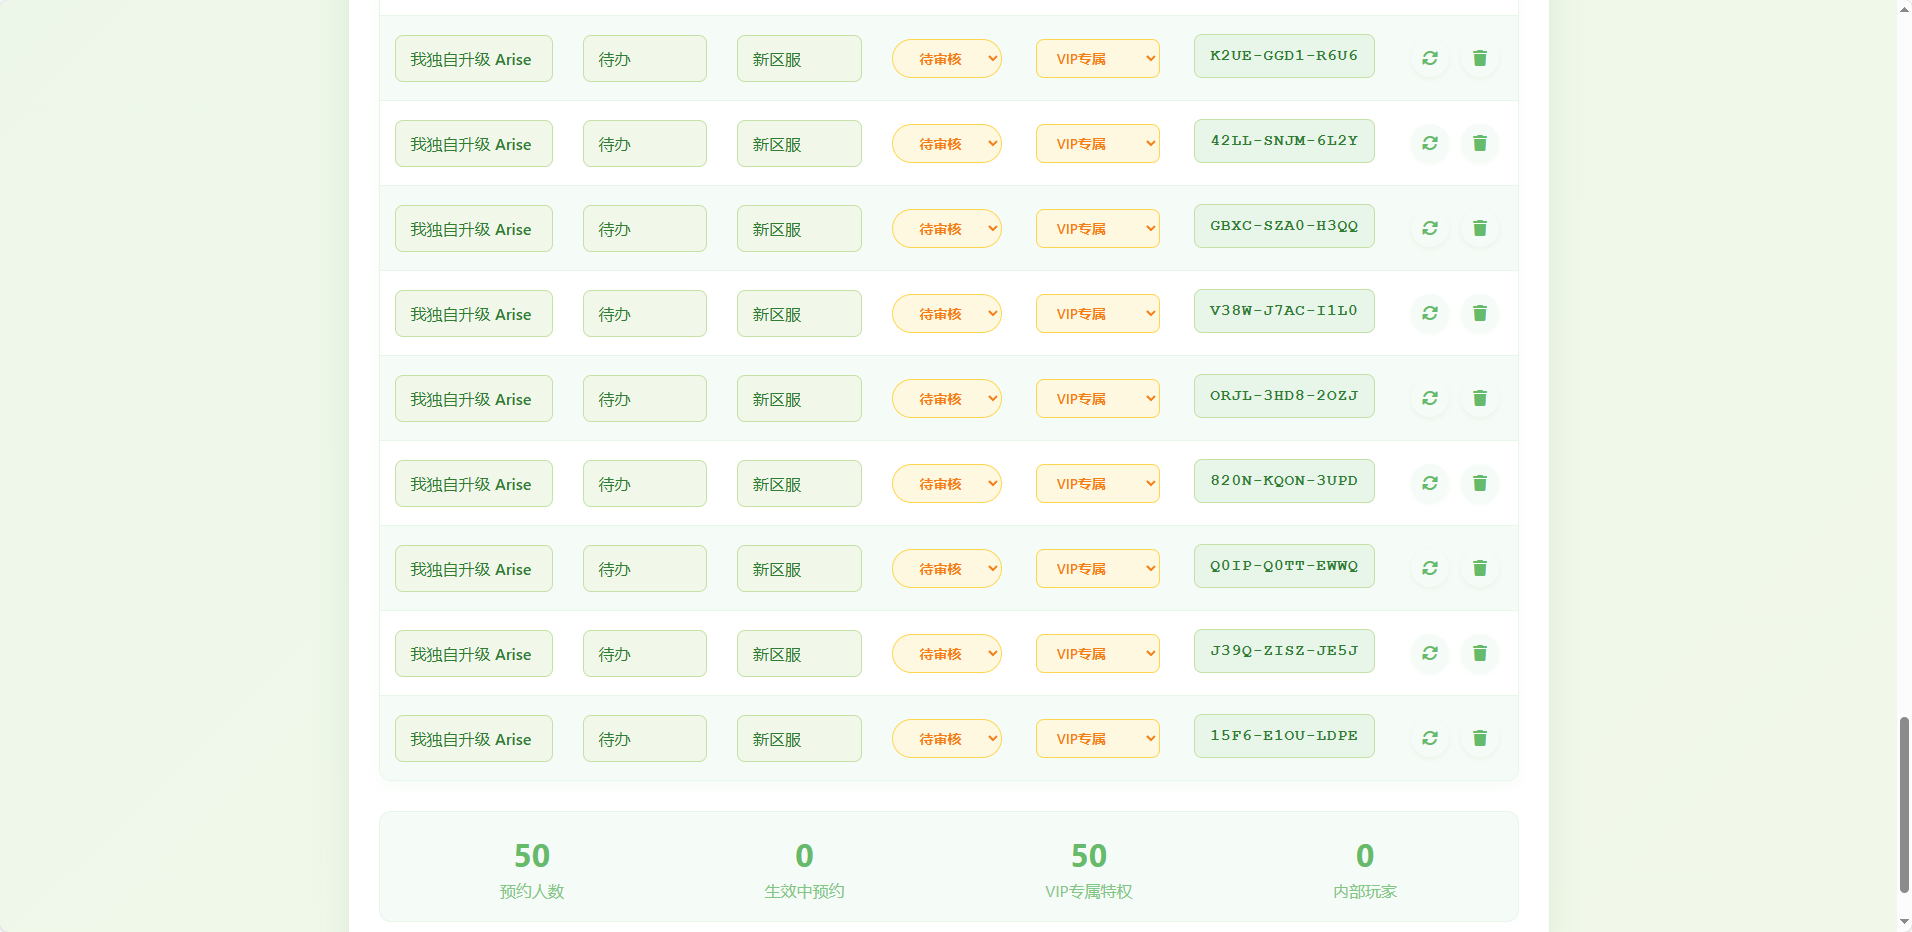Open 待审核 dropdown for code 15F6-E1OU-LDPE
Image resolution: width=1912 pixels, height=932 pixels.
pos(946,739)
